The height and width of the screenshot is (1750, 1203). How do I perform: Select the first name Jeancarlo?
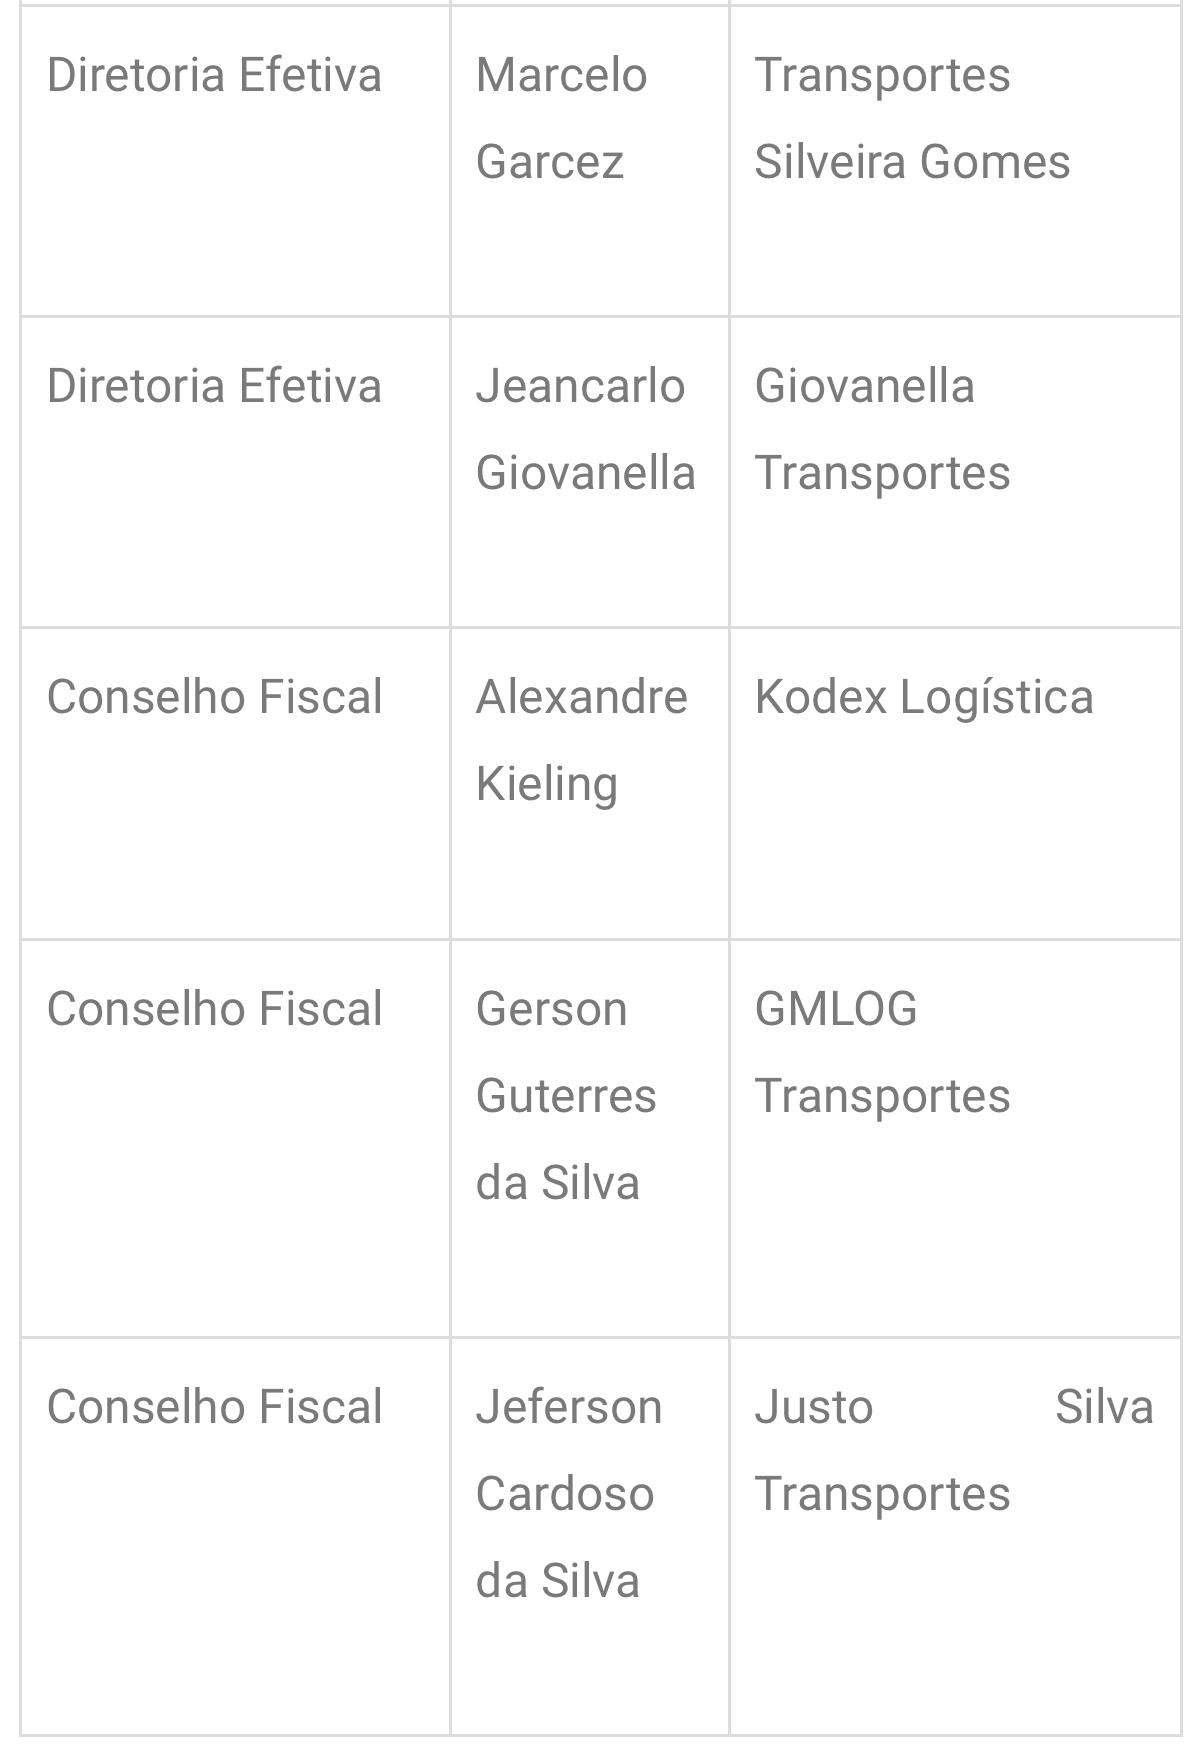pos(580,387)
